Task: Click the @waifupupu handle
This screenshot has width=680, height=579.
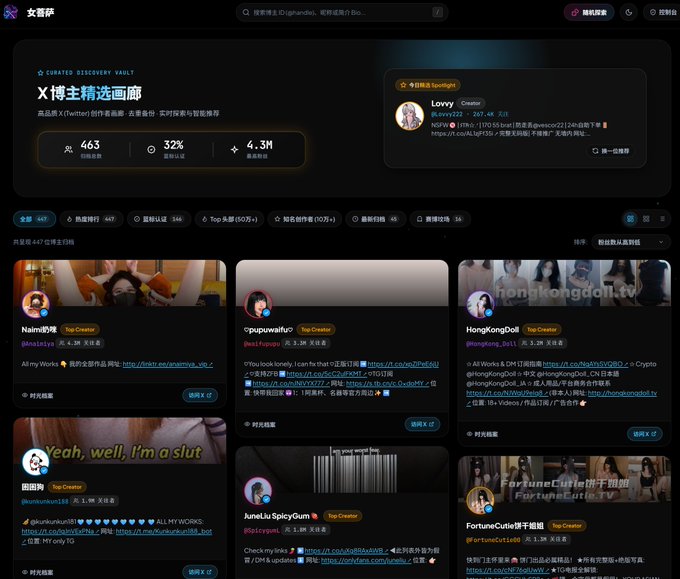Action: (262, 343)
